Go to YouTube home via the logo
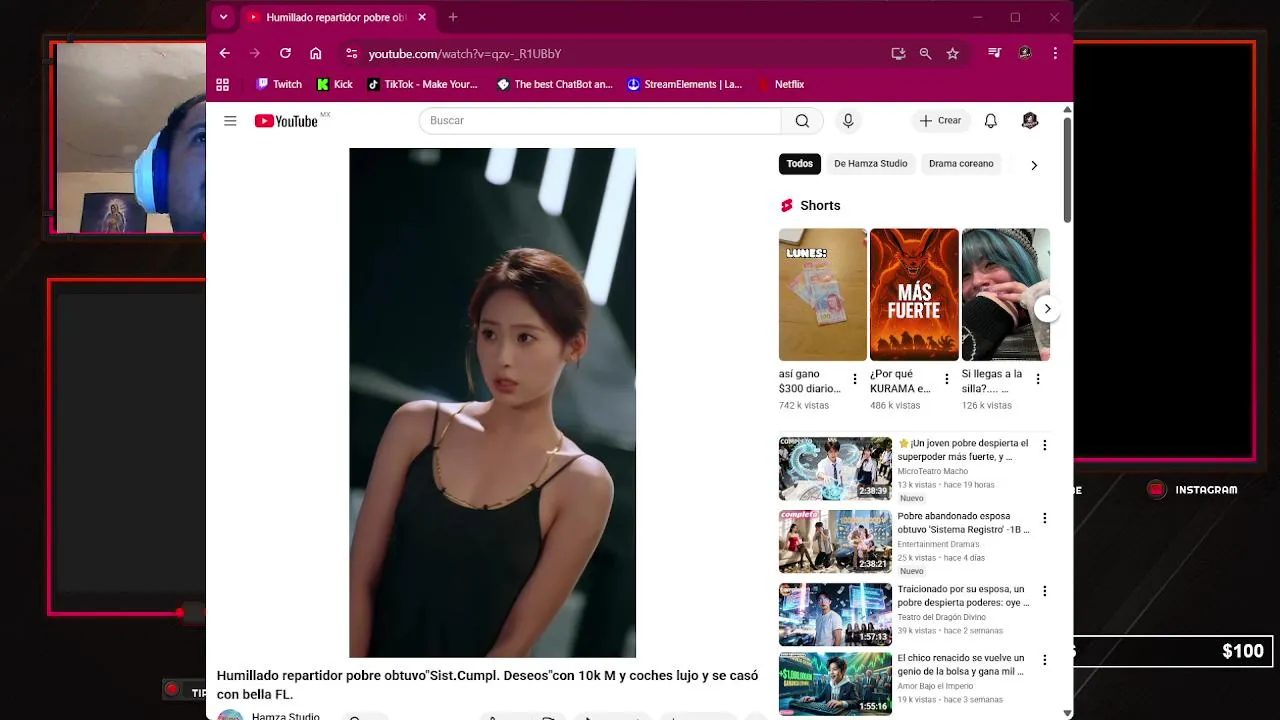 click(x=286, y=121)
